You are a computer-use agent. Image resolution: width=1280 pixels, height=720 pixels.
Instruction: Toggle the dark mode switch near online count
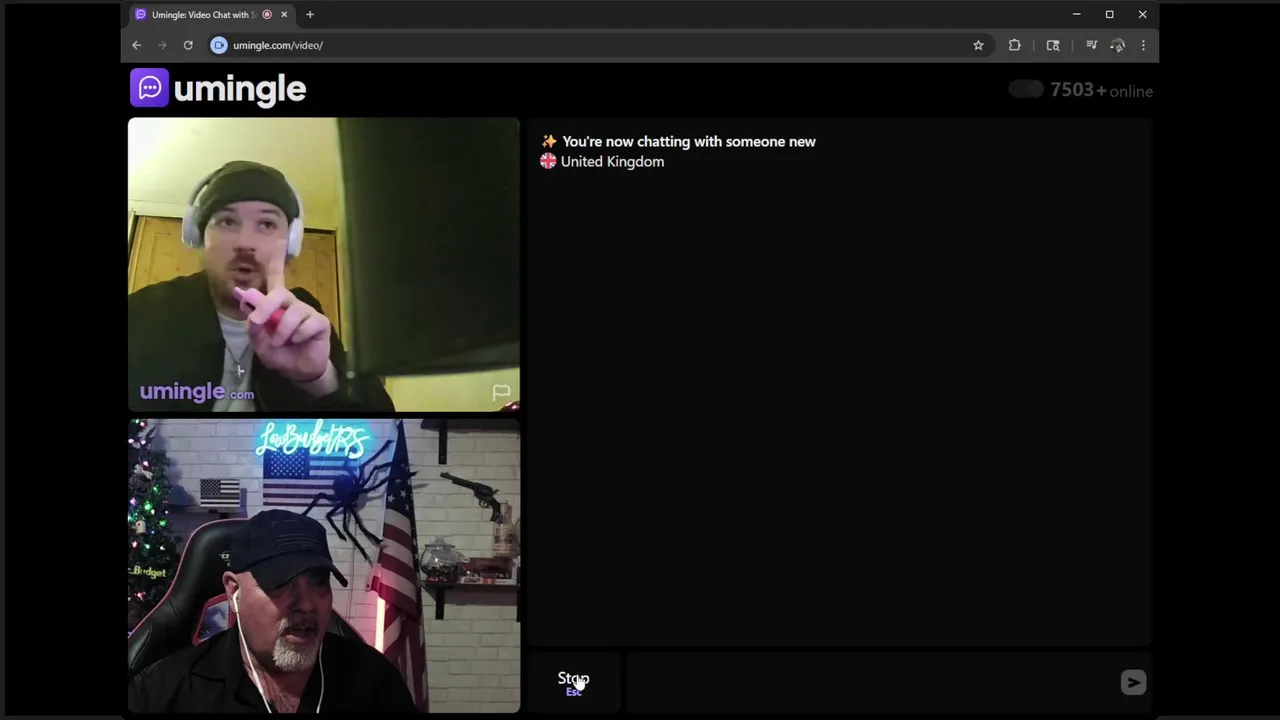(1025, 90)
